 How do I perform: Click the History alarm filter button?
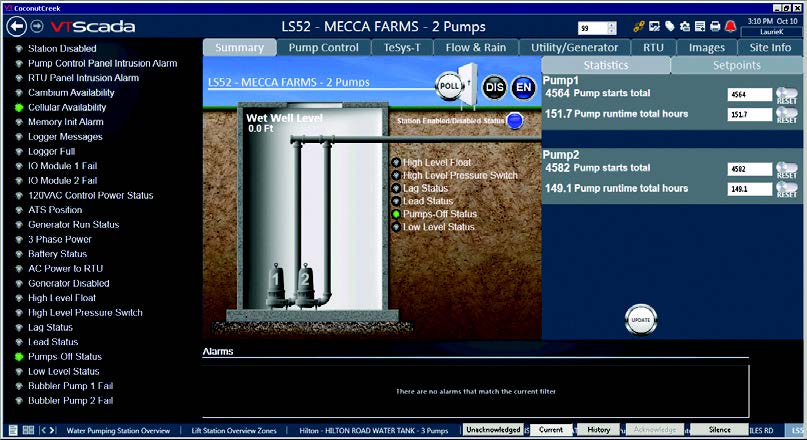[x=598, y=429]
